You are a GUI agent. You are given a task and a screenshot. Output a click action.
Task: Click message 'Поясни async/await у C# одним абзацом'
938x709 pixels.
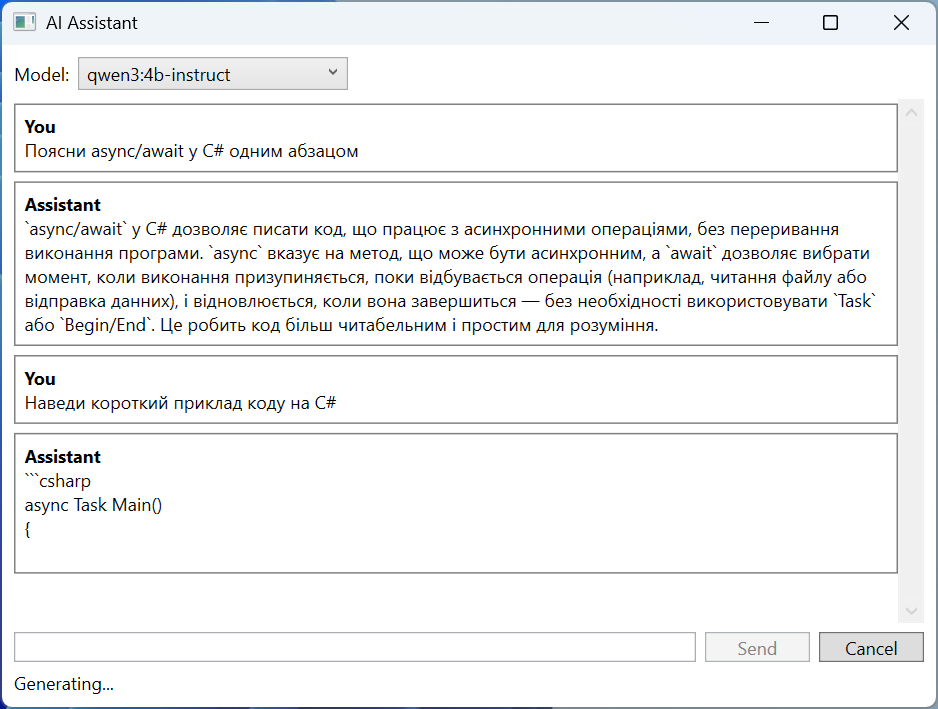pos(191,151)
